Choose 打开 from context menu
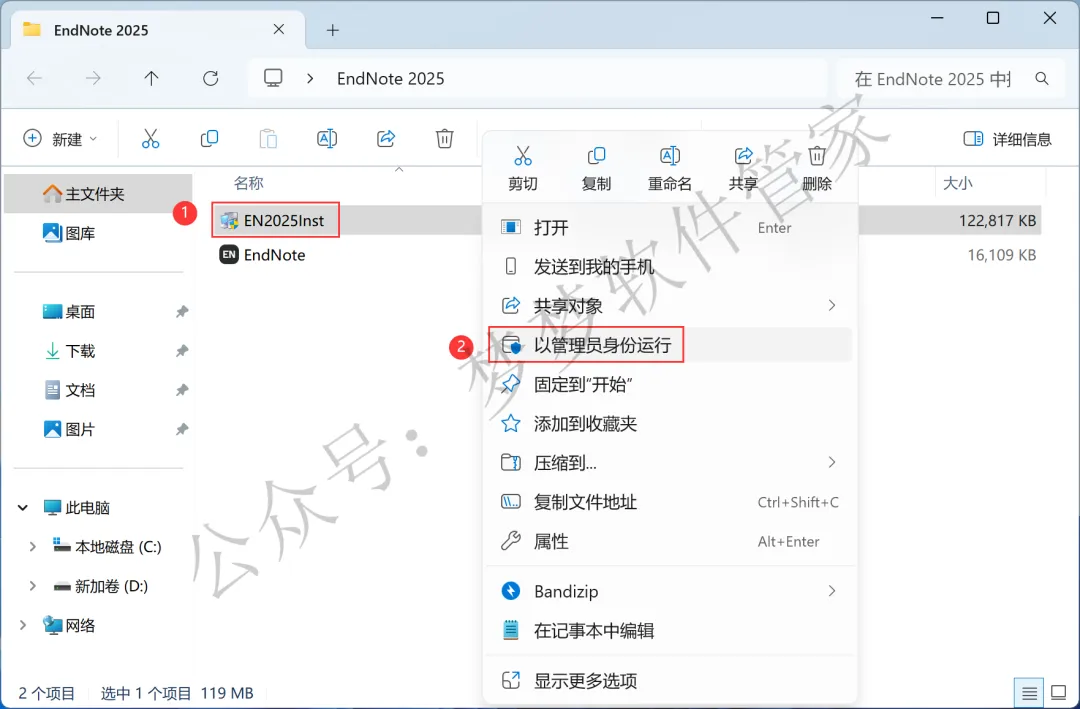This screenshot has height=709, width=1080. click(672, 227)
